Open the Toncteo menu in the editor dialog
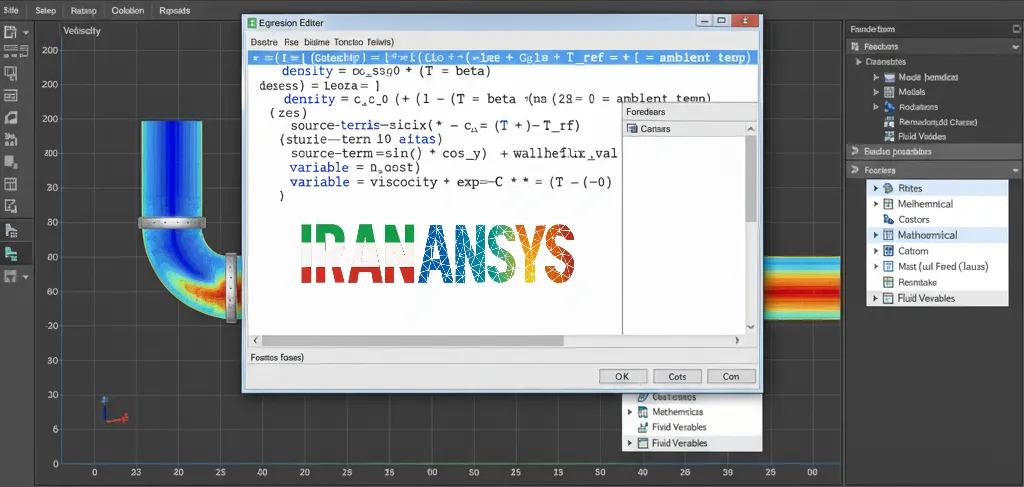This screenshot has width=1024, height=487. point(349,41)
